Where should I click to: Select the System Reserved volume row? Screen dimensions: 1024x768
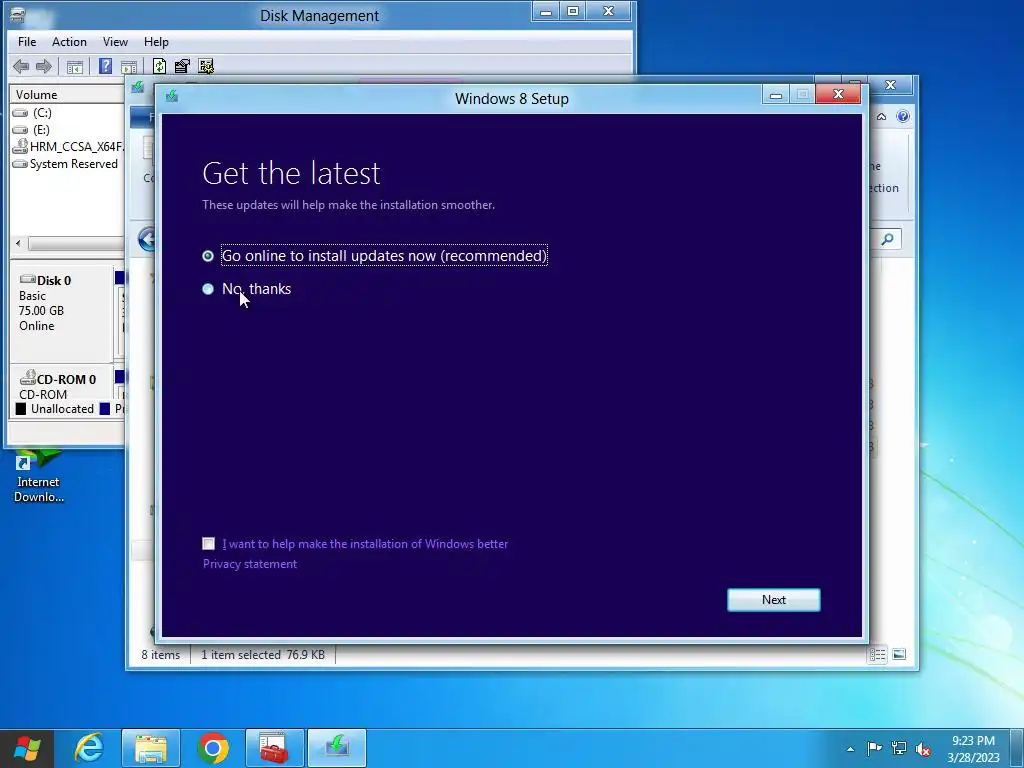pyautogui.click(x=67, y=164)
